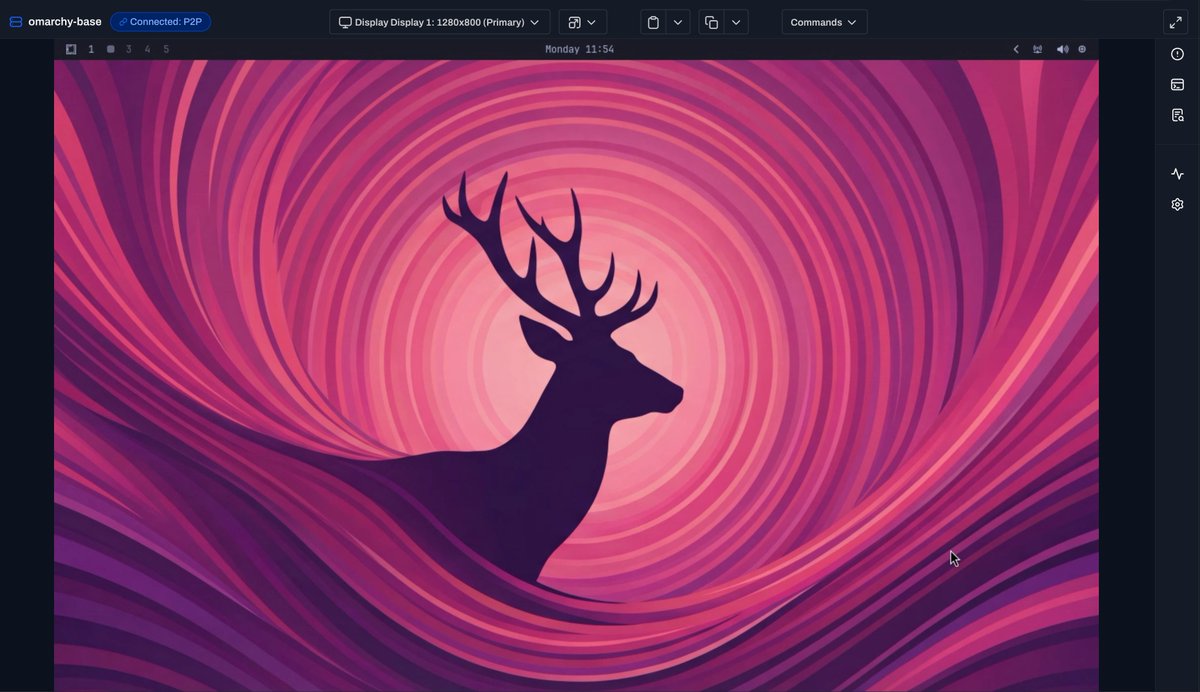Click the omarchy-base server icon
The height and width of the screenshot is (692, 1200).
point(16,22)
